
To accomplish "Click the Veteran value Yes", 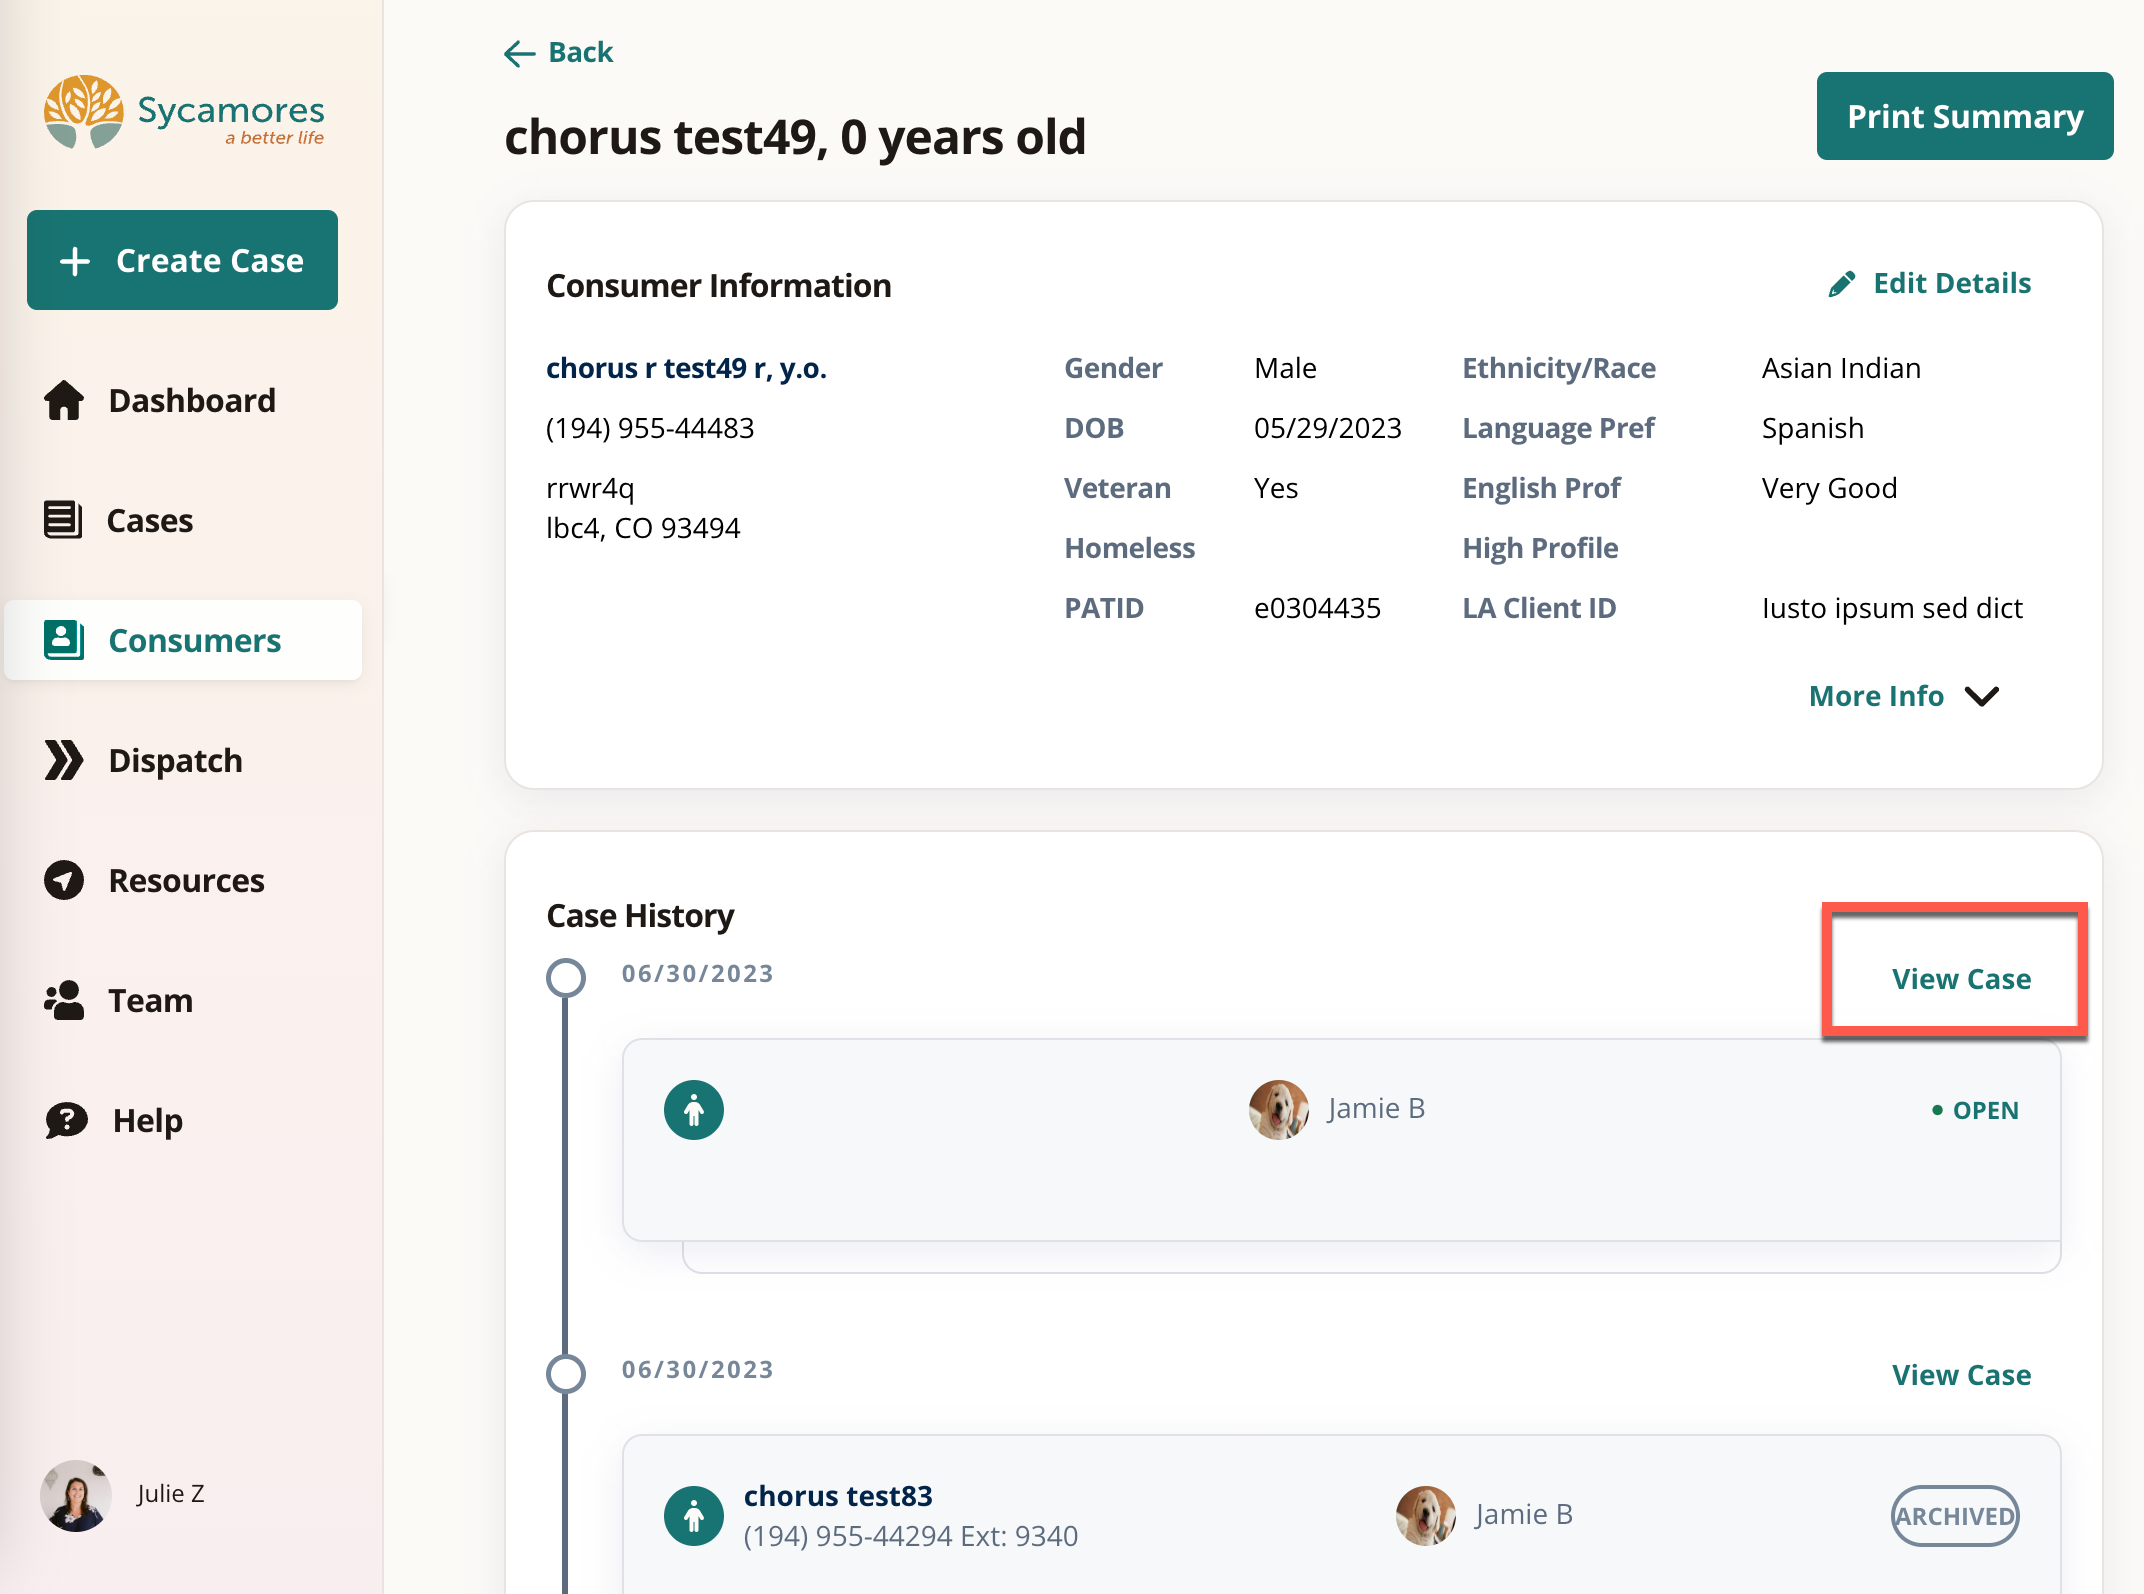I will (x=1276, y=489).
